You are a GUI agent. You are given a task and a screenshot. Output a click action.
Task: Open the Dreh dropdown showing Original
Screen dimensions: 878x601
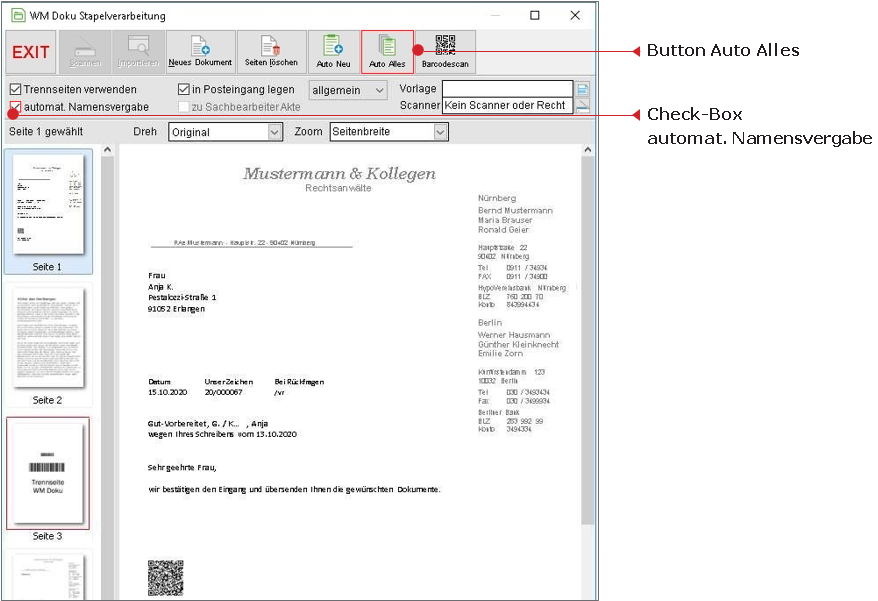[226, 132]
